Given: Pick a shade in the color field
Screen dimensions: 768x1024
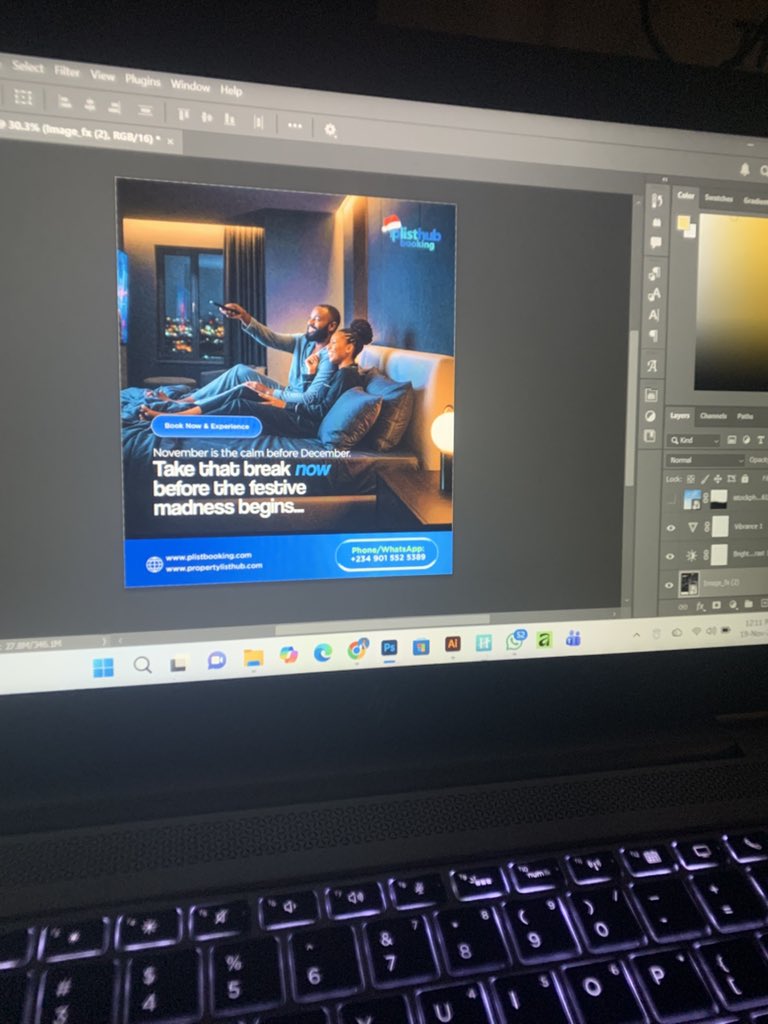Looking at the screenshot, I should point(731,302).
